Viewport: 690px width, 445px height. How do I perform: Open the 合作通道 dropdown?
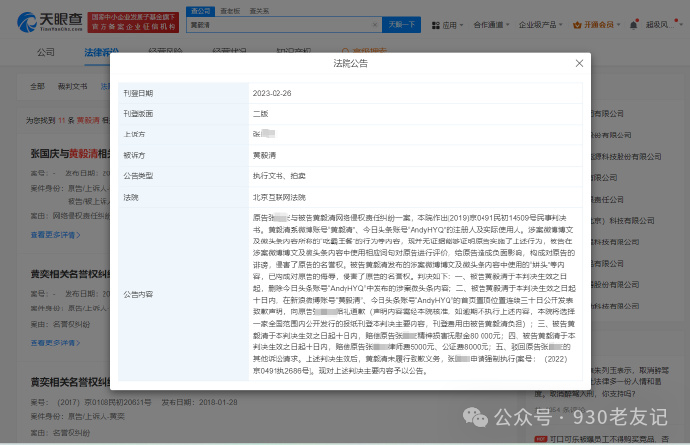pyautogui.click(x=492, y=24)
